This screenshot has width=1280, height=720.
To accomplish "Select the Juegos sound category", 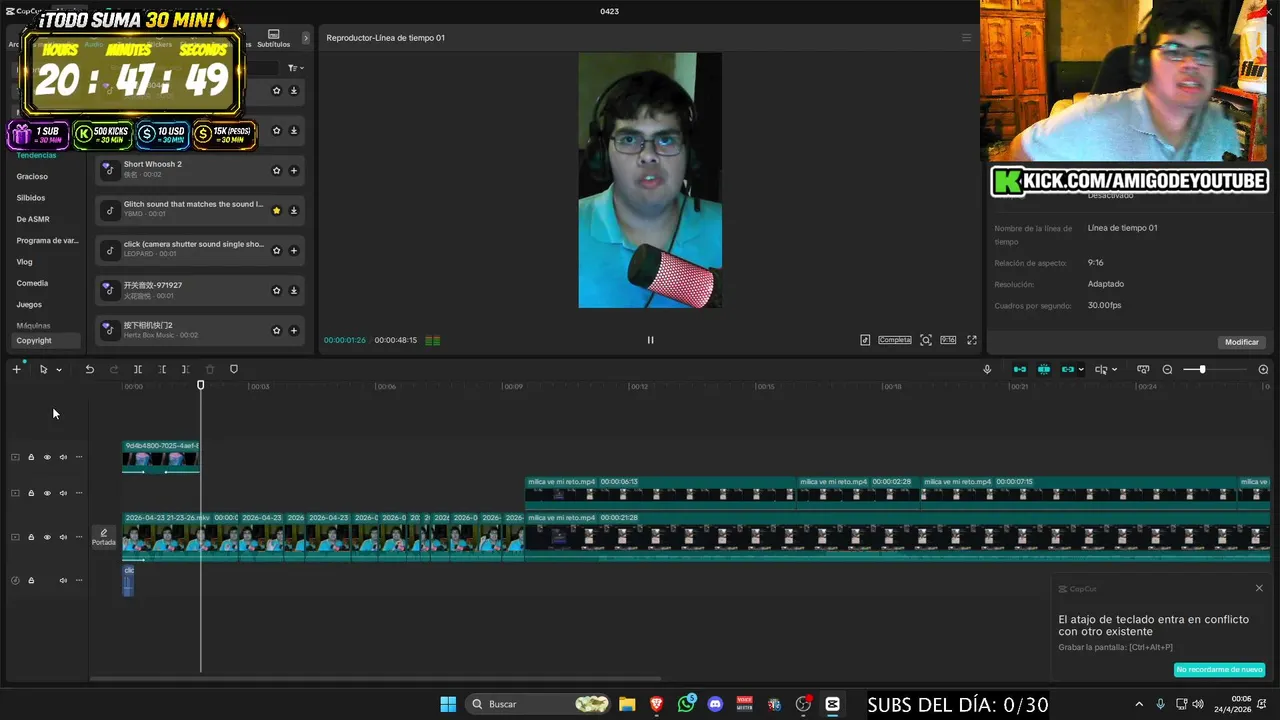I will coord(29,304).
